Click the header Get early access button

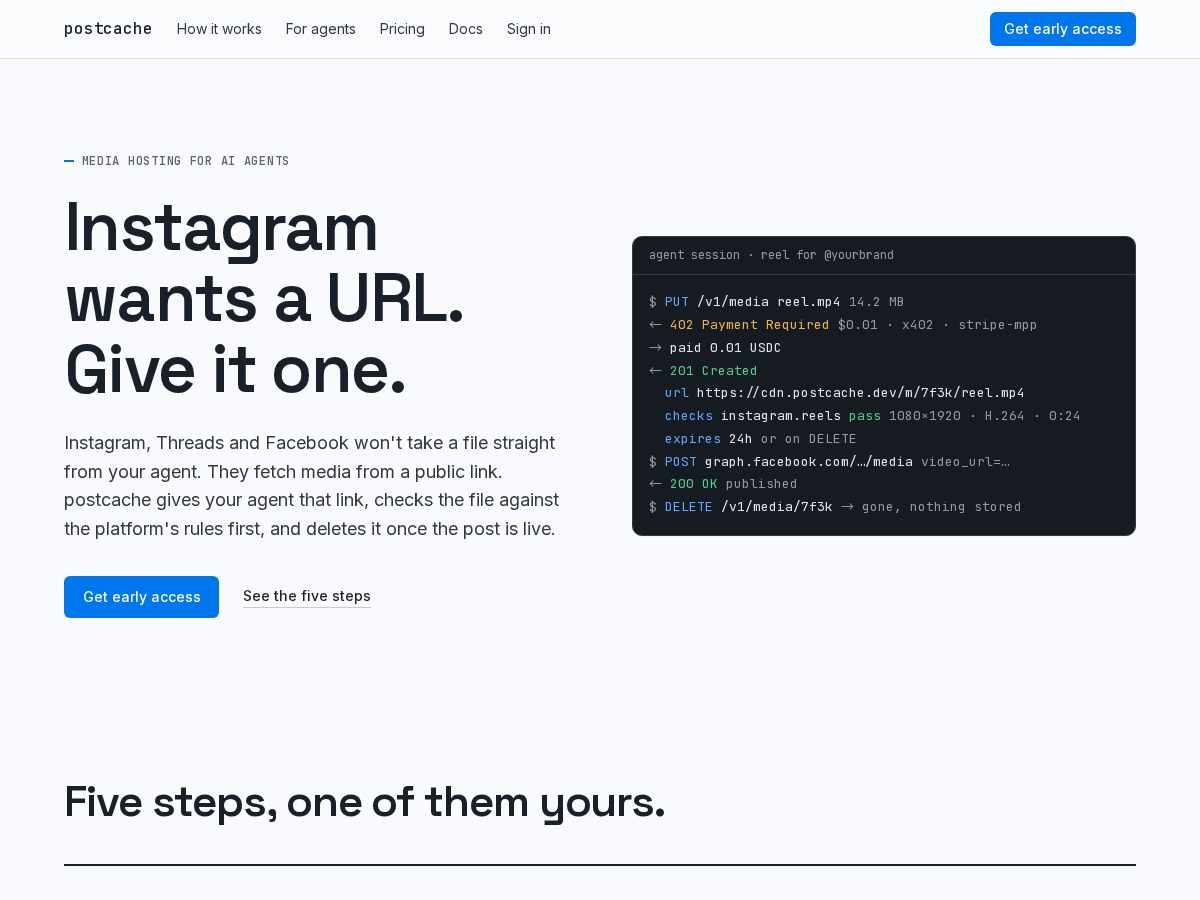point(1063,29)
